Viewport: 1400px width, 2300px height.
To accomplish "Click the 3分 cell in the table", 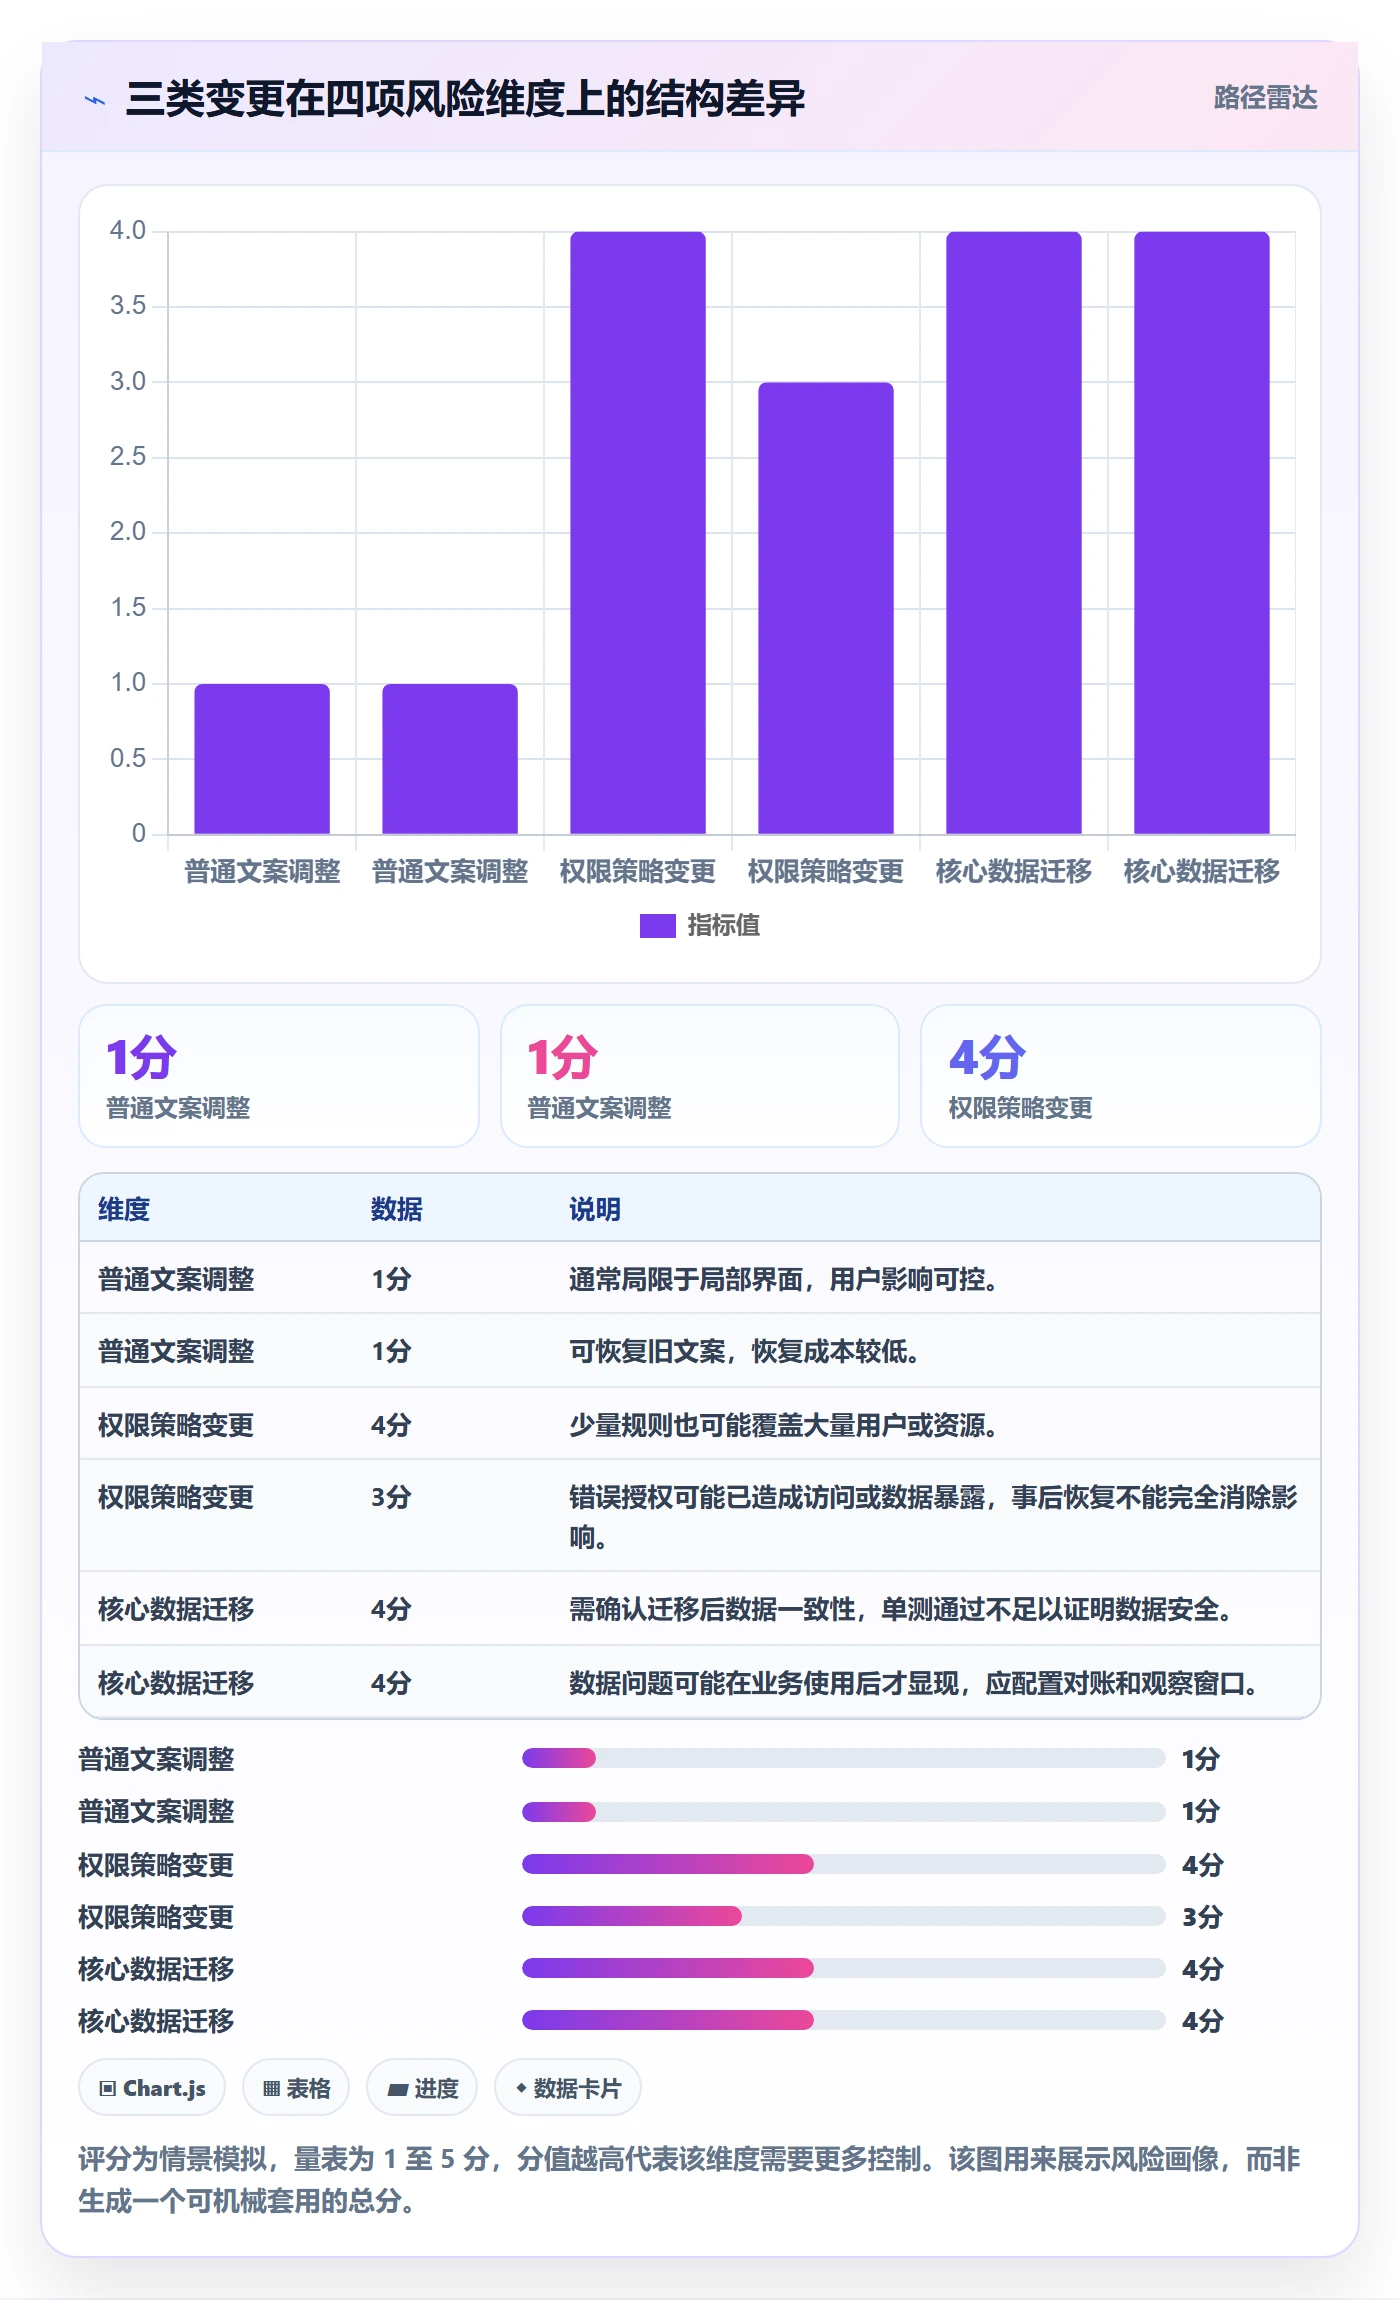I will pos(391,1497).
